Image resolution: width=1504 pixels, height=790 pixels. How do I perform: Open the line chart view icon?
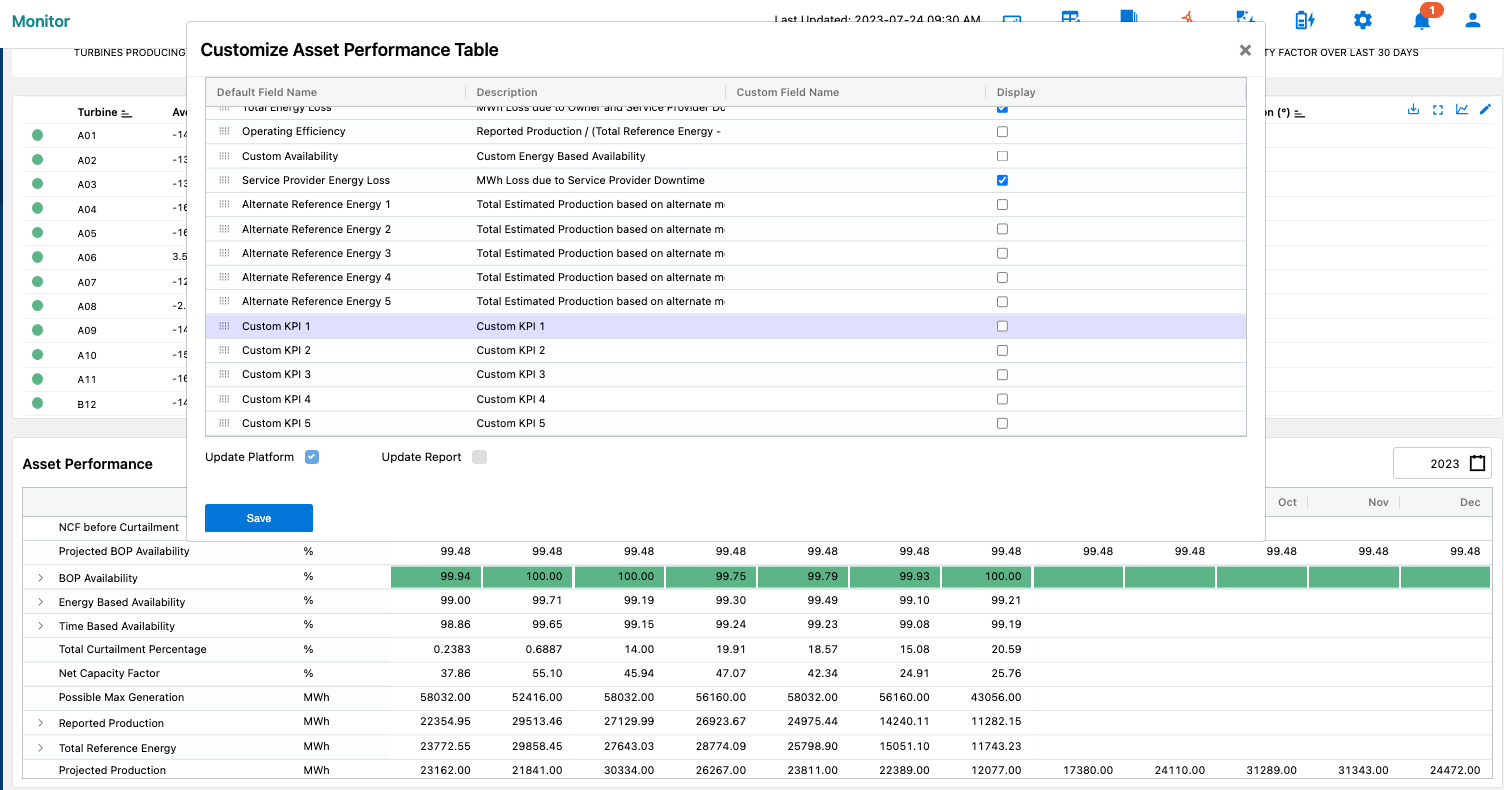click(x=1462, y=110)
